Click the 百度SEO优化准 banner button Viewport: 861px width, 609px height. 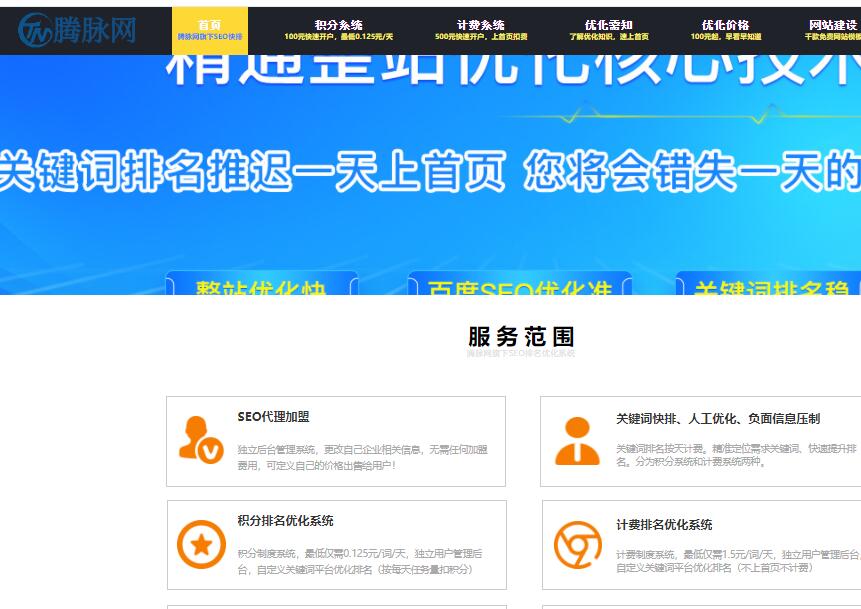click(x=519, y=284)
